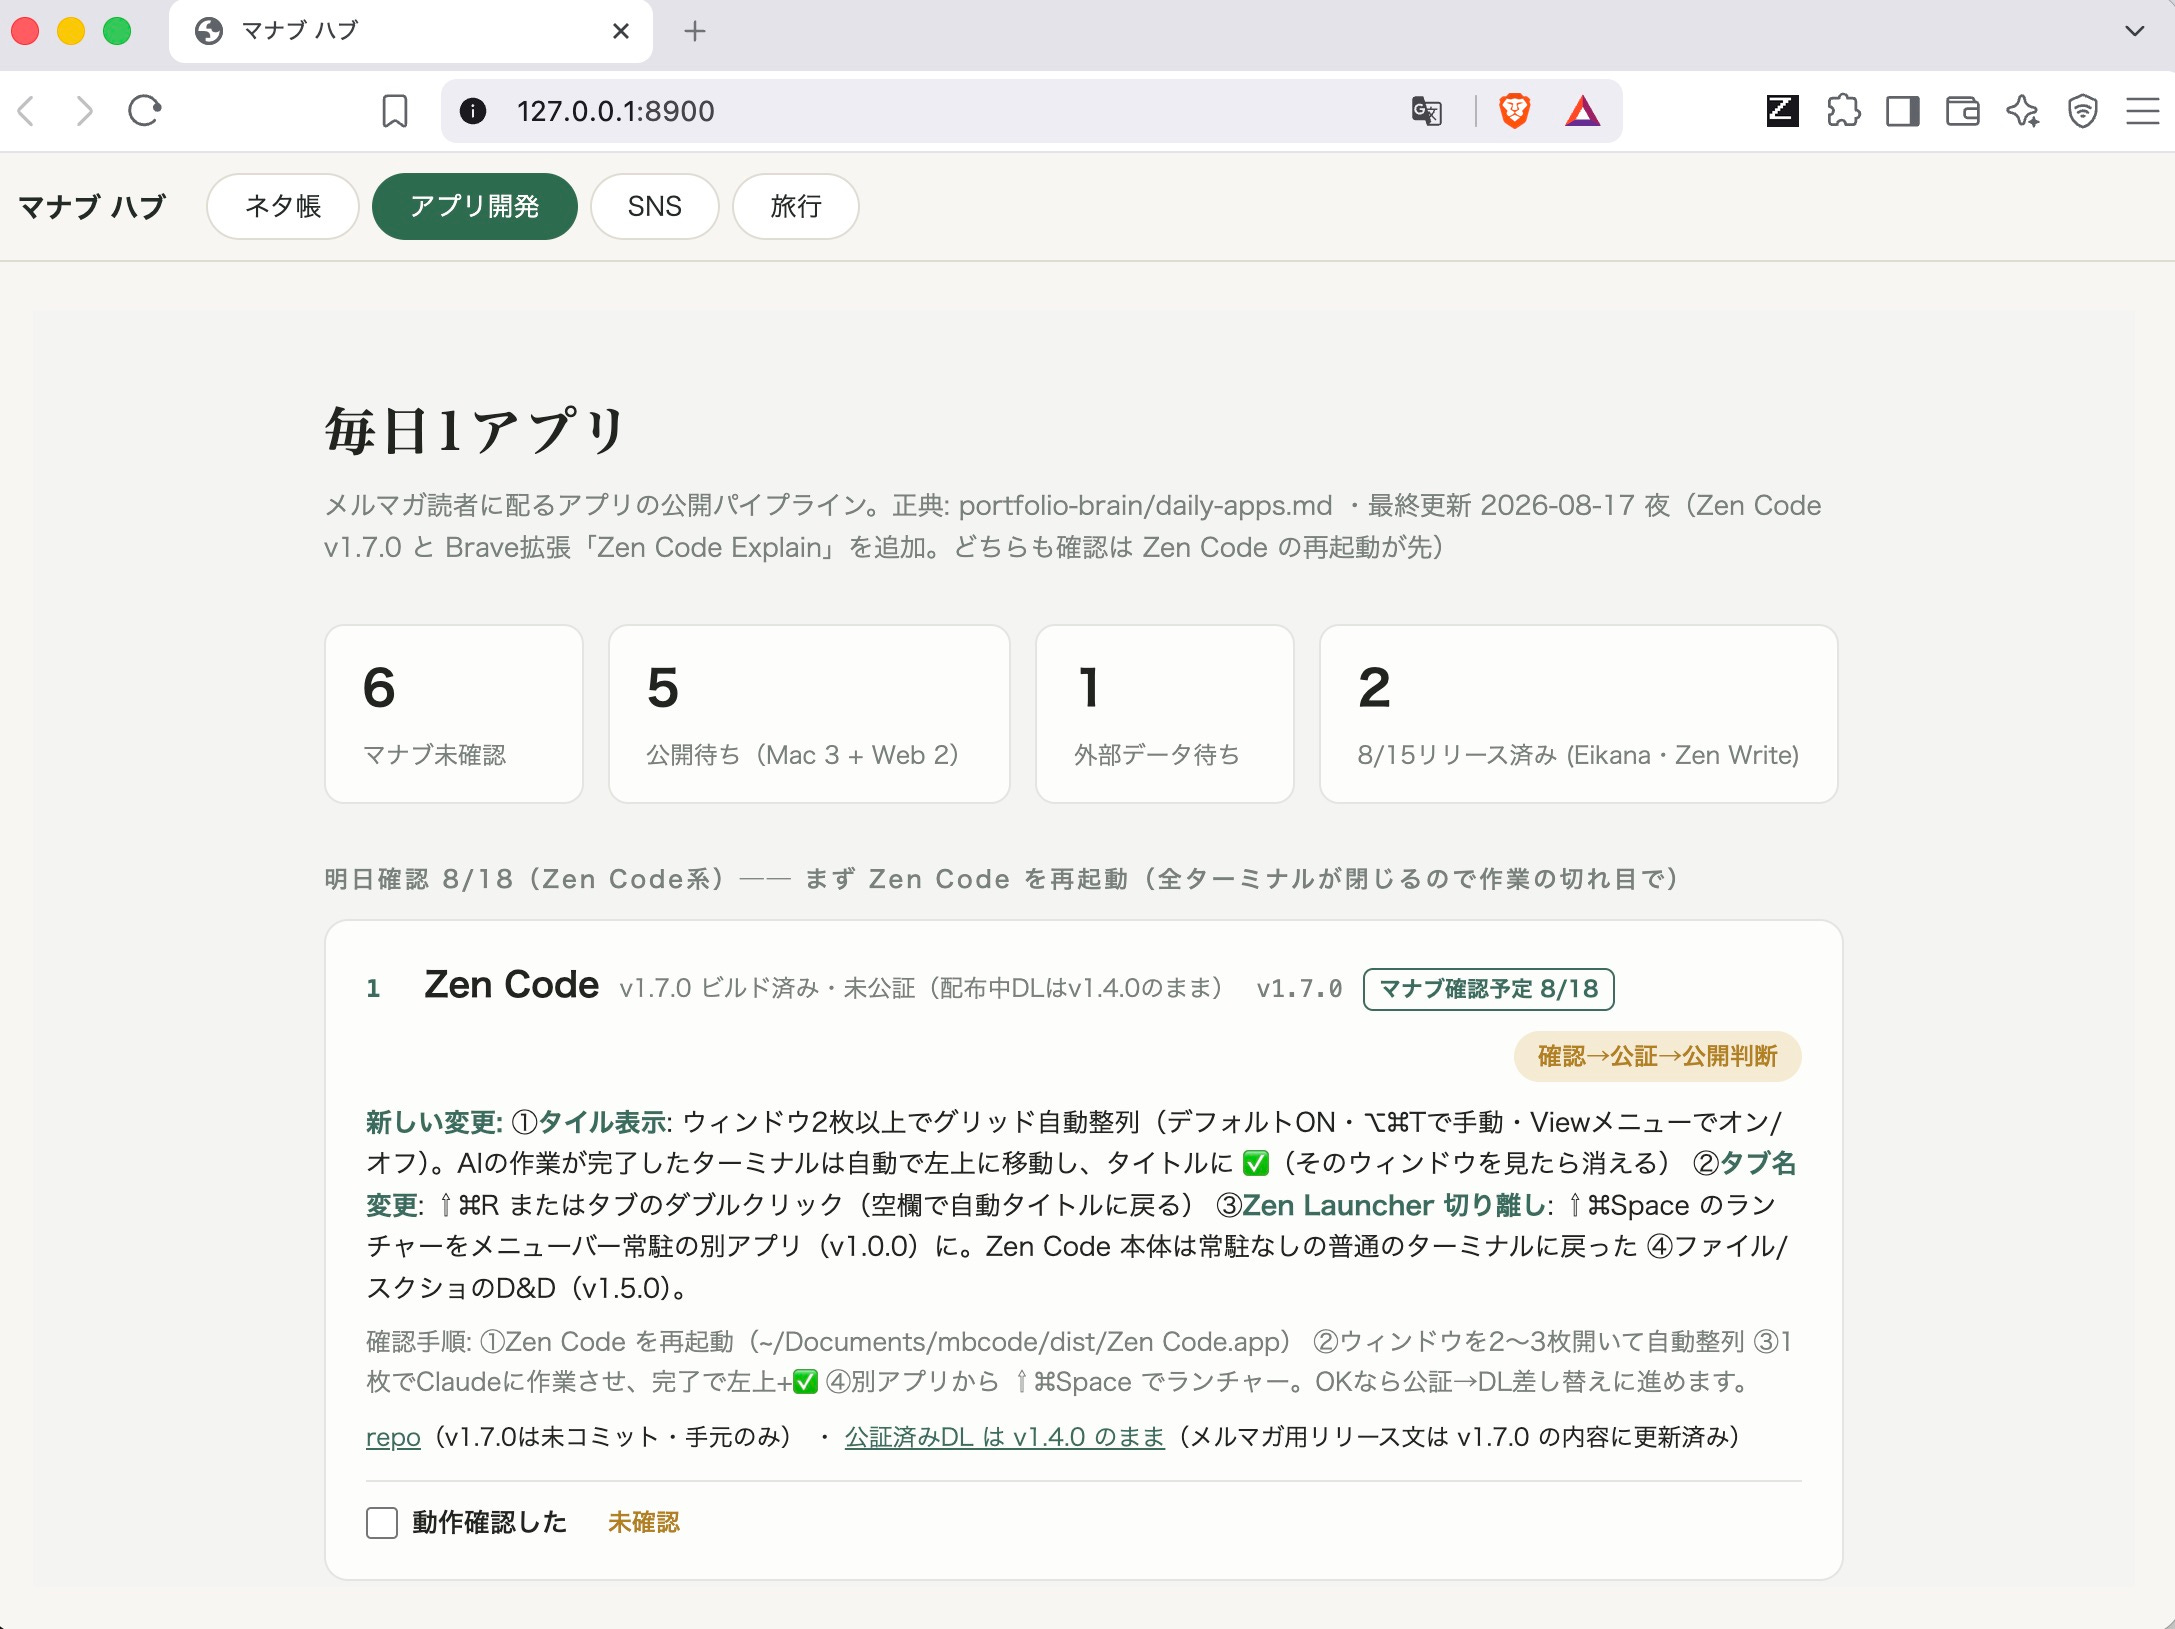Go to the 旅行 tab
The width and height of the screenshot is (2175, 1629).
coord(796,207)
